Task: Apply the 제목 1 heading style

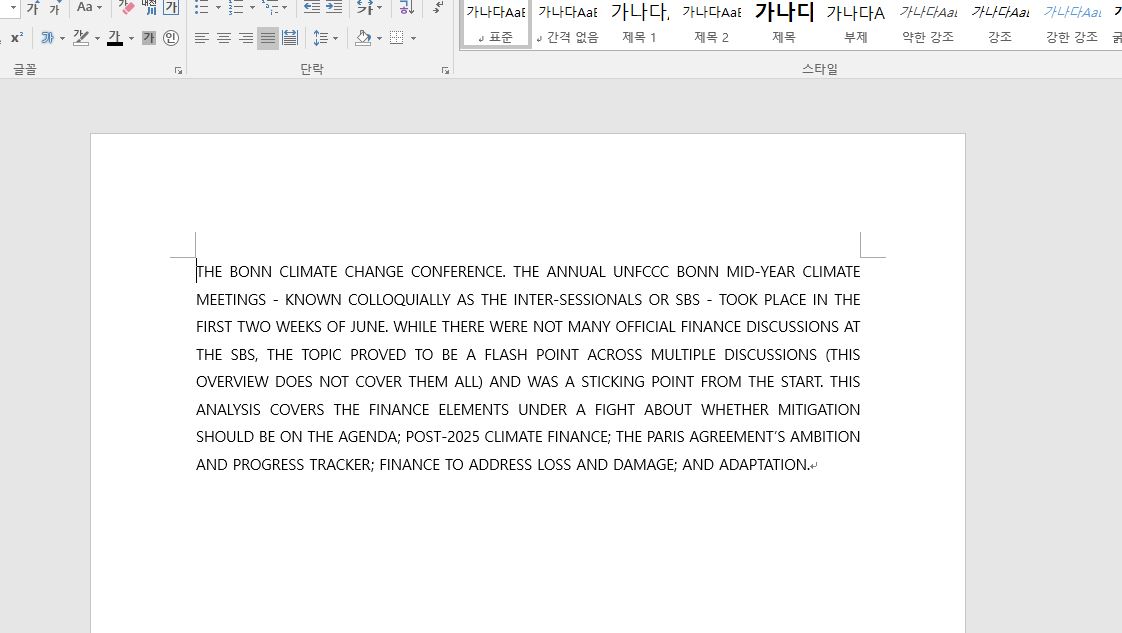Action: click(x=640, y=24)
